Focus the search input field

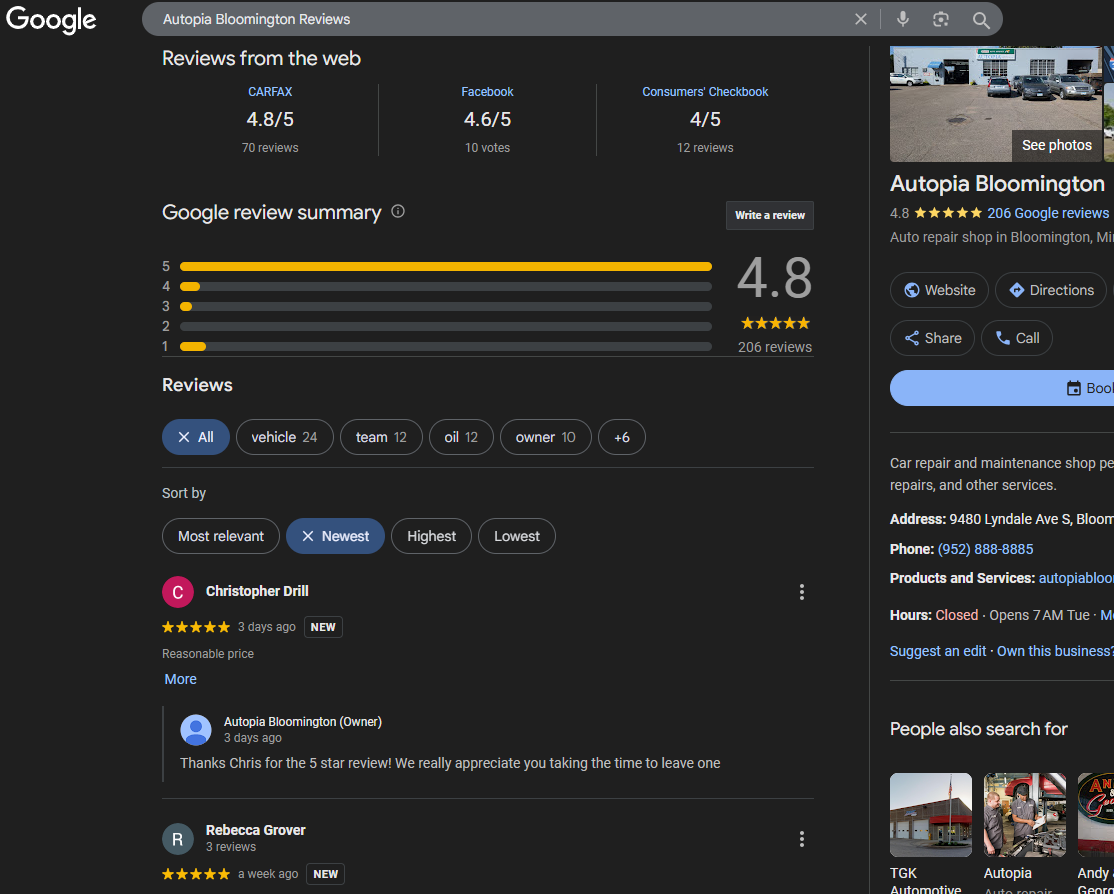[497, 19]
